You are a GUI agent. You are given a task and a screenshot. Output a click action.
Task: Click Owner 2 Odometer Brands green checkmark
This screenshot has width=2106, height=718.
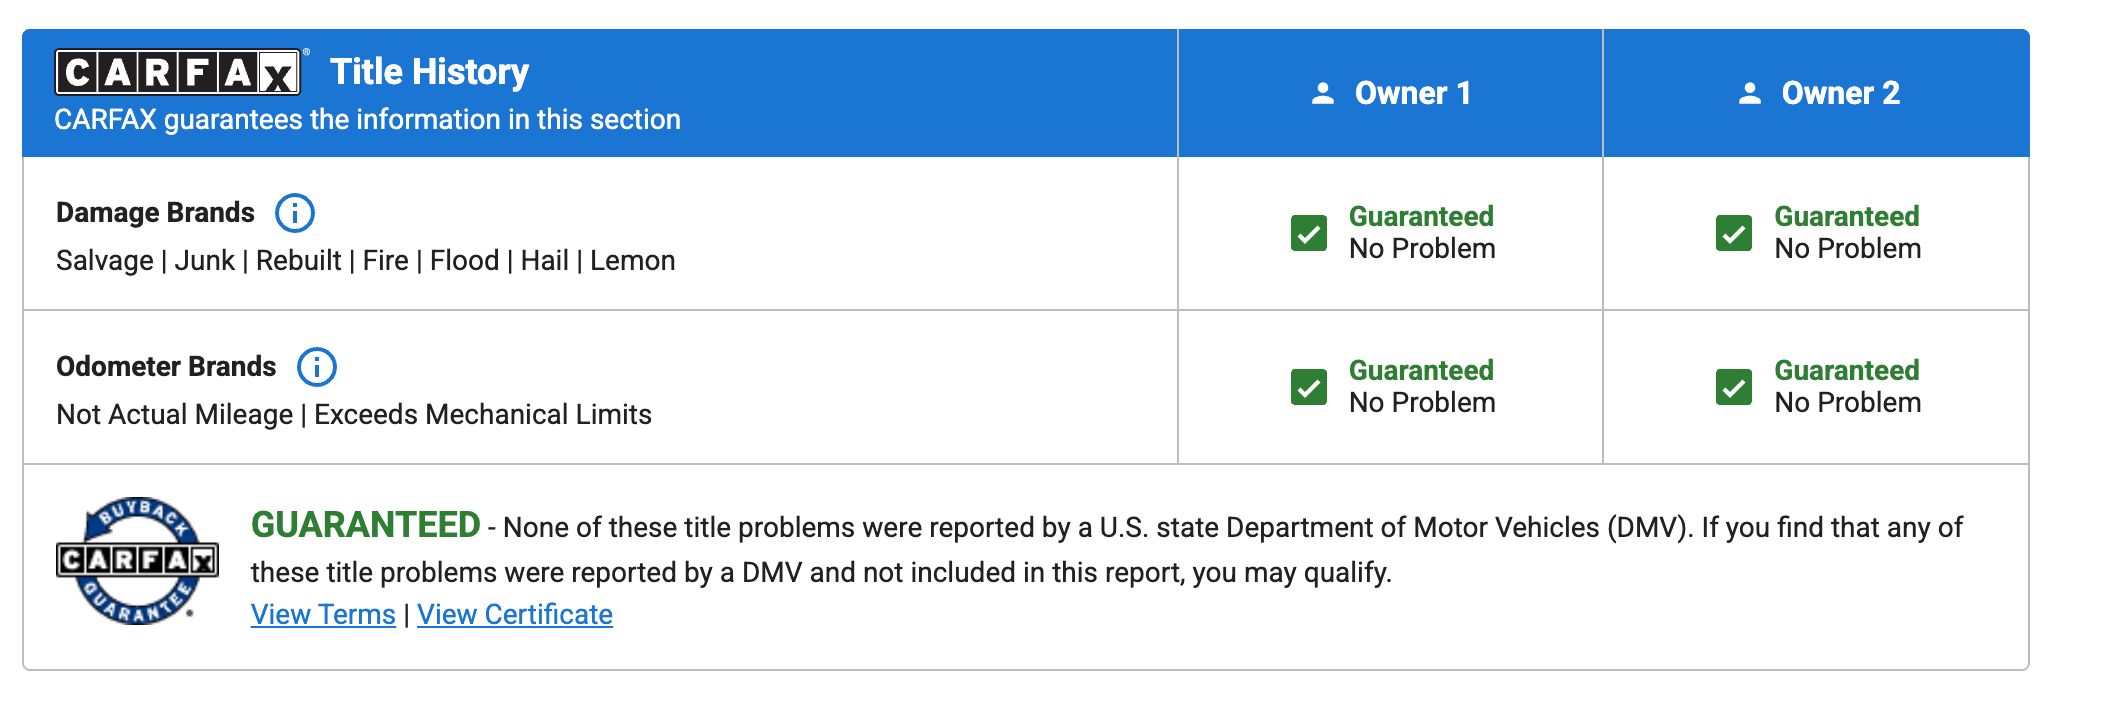1734,387
